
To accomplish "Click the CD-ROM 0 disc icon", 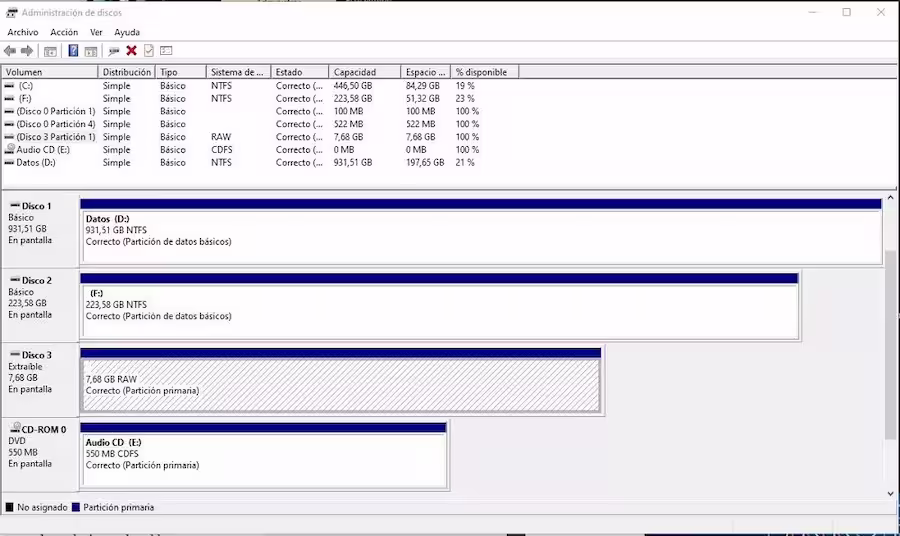I will point(15,428).
